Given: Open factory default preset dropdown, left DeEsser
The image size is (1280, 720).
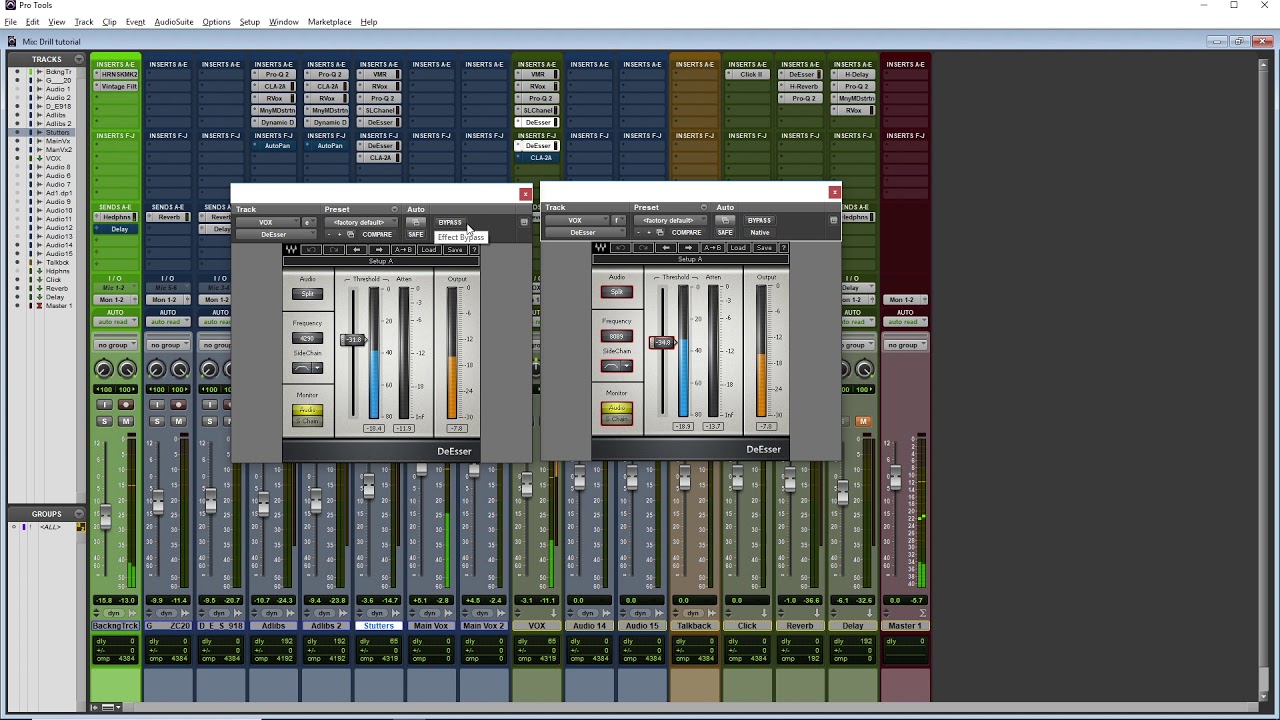Looking at the screenshot, I should tap(361, 222).
